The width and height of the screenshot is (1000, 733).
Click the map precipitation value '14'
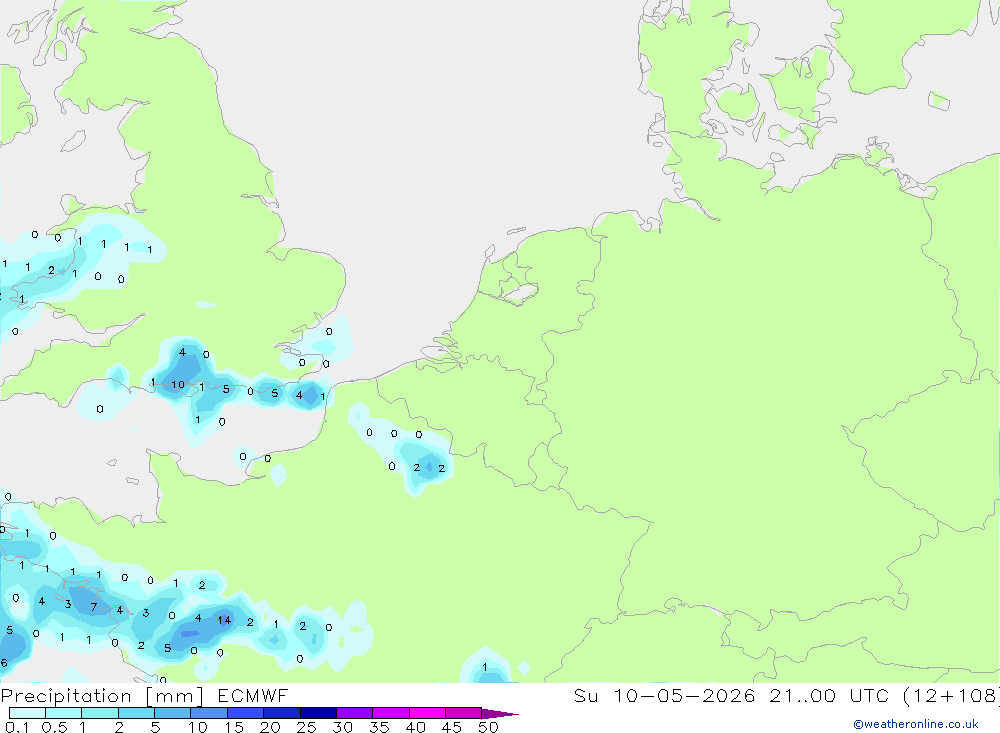coord(224,619)
